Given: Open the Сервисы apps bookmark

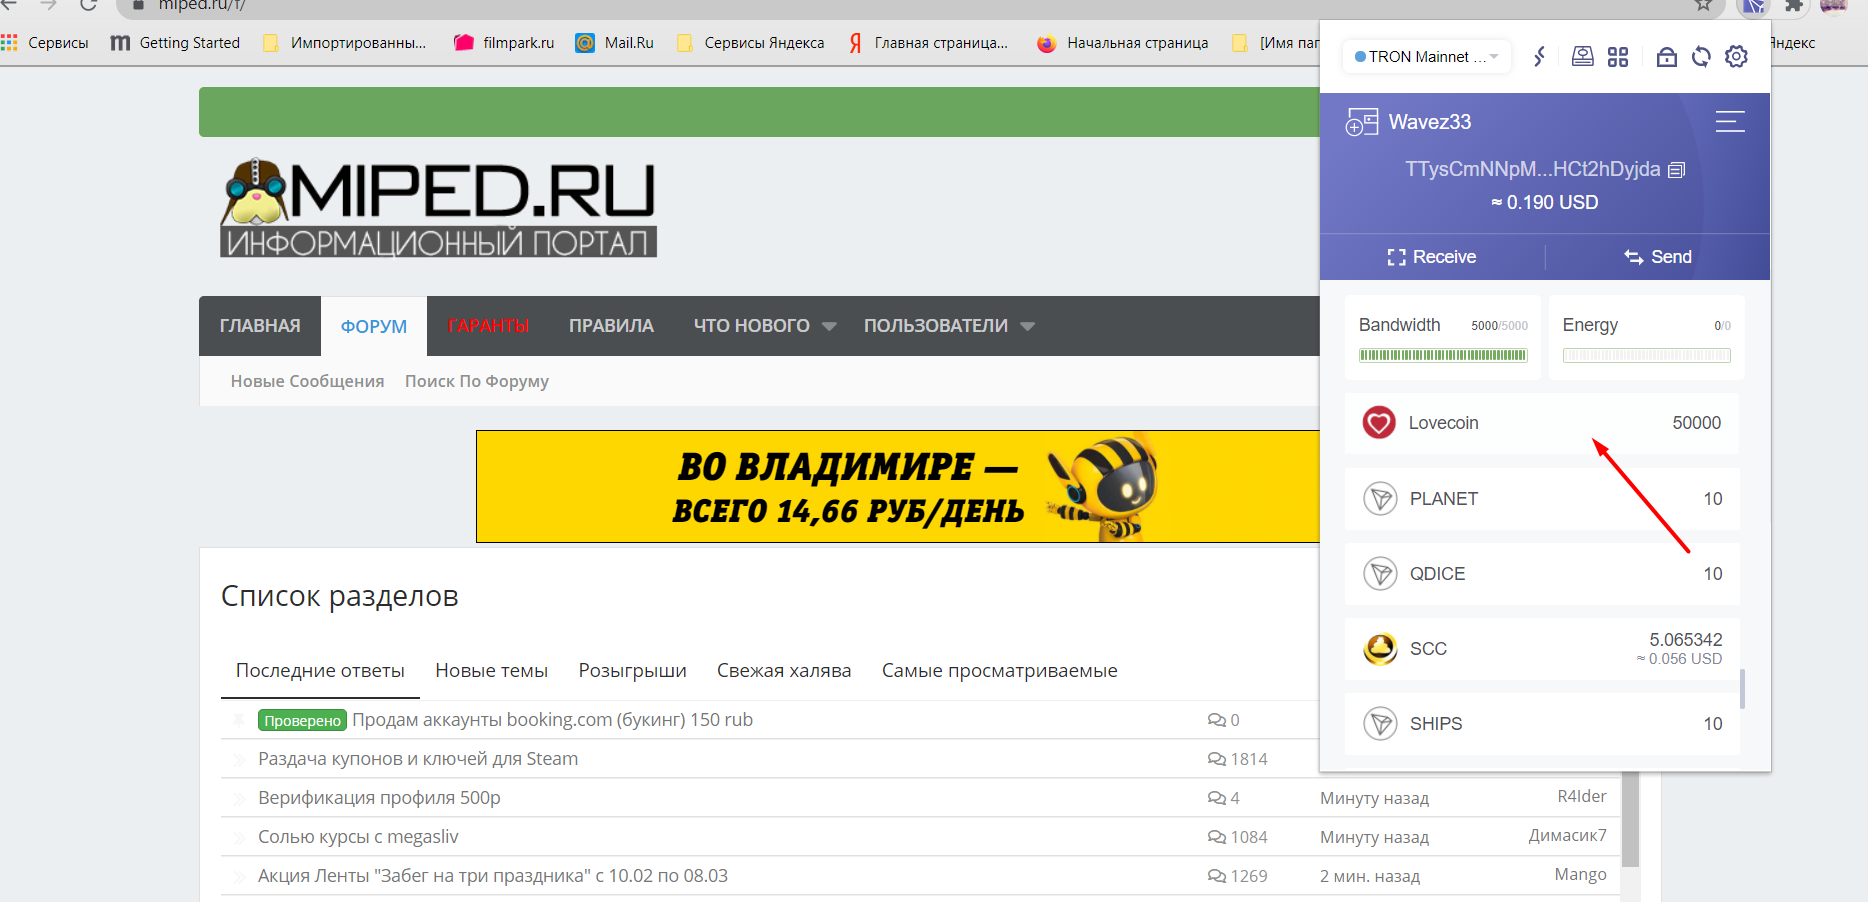Looking at the screenshot, I should (x=45, y=43).
